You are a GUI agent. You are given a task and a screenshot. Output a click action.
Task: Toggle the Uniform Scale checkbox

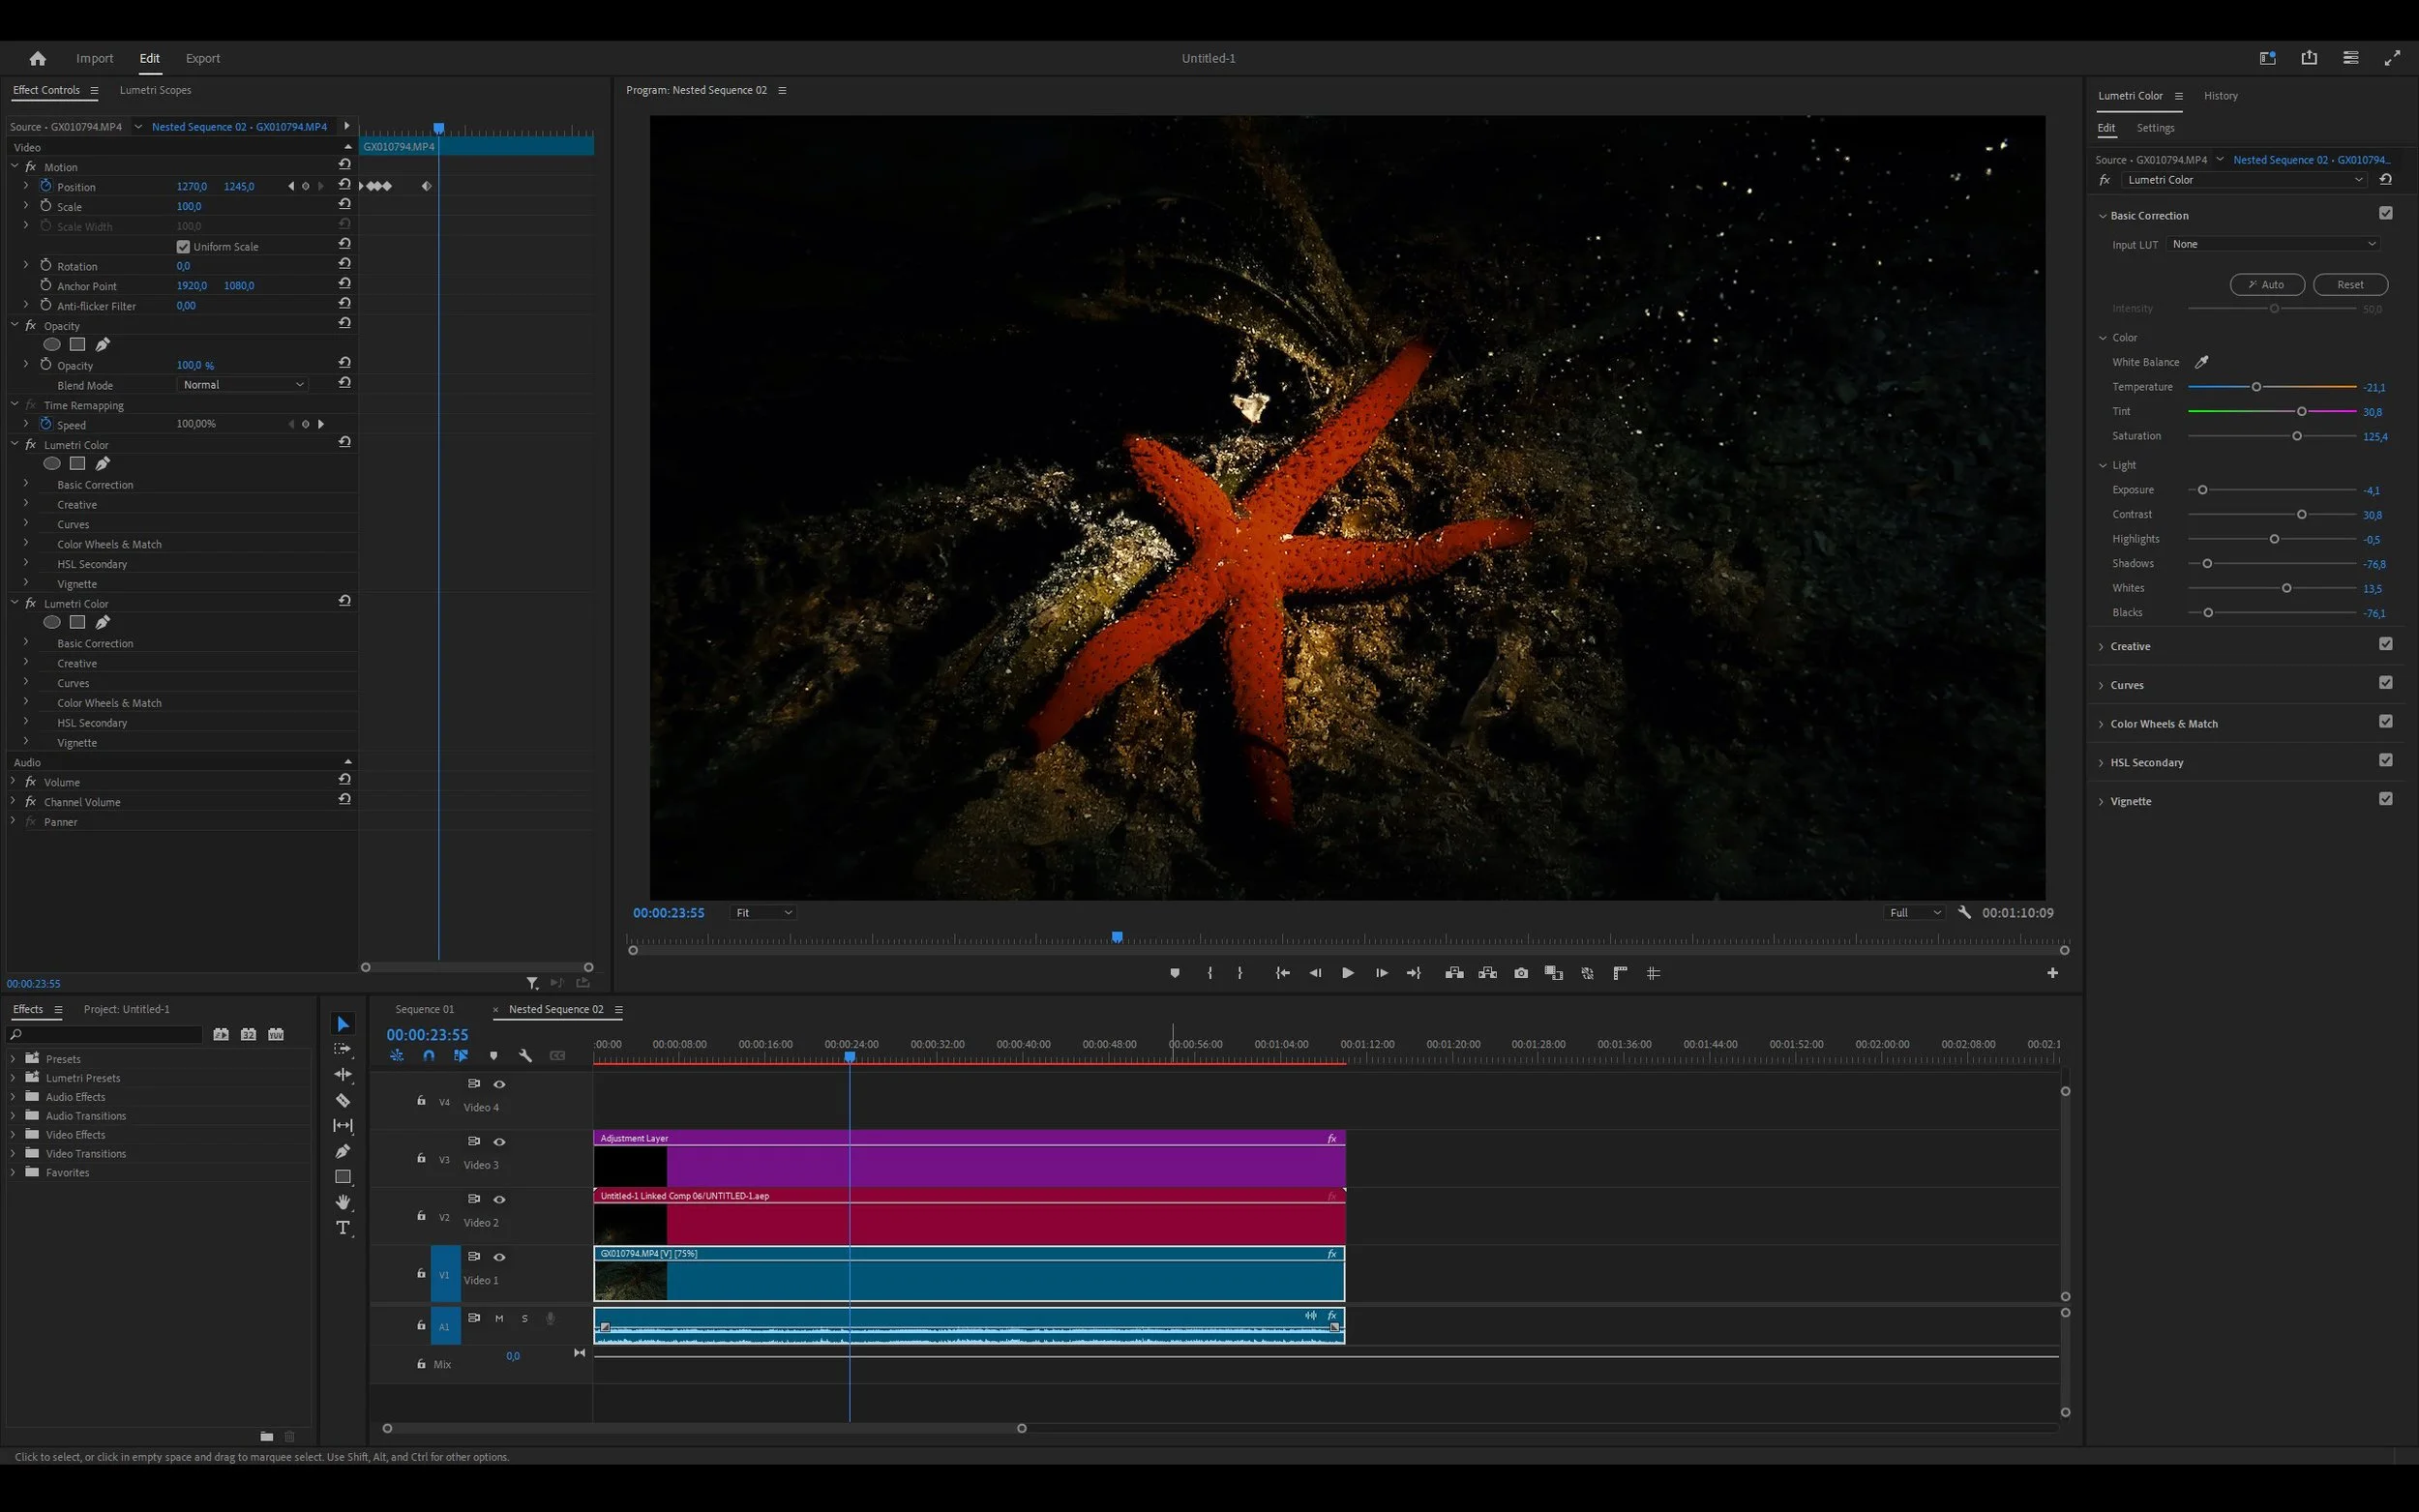tap(183, 246)
